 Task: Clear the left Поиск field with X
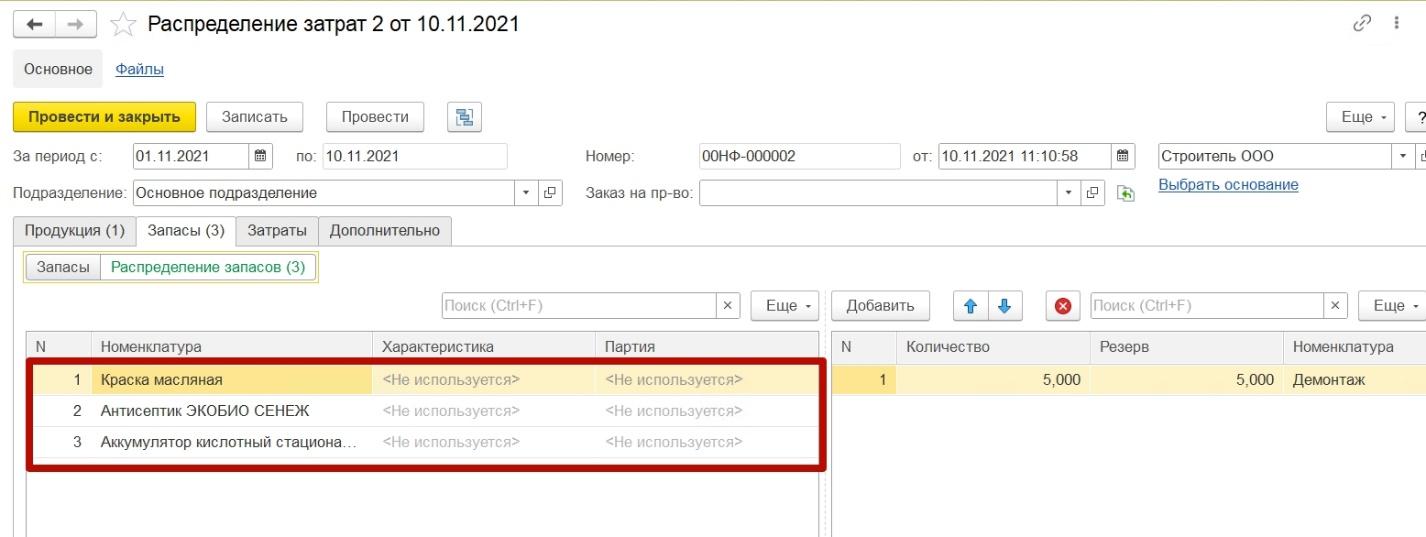coord(728,306)
